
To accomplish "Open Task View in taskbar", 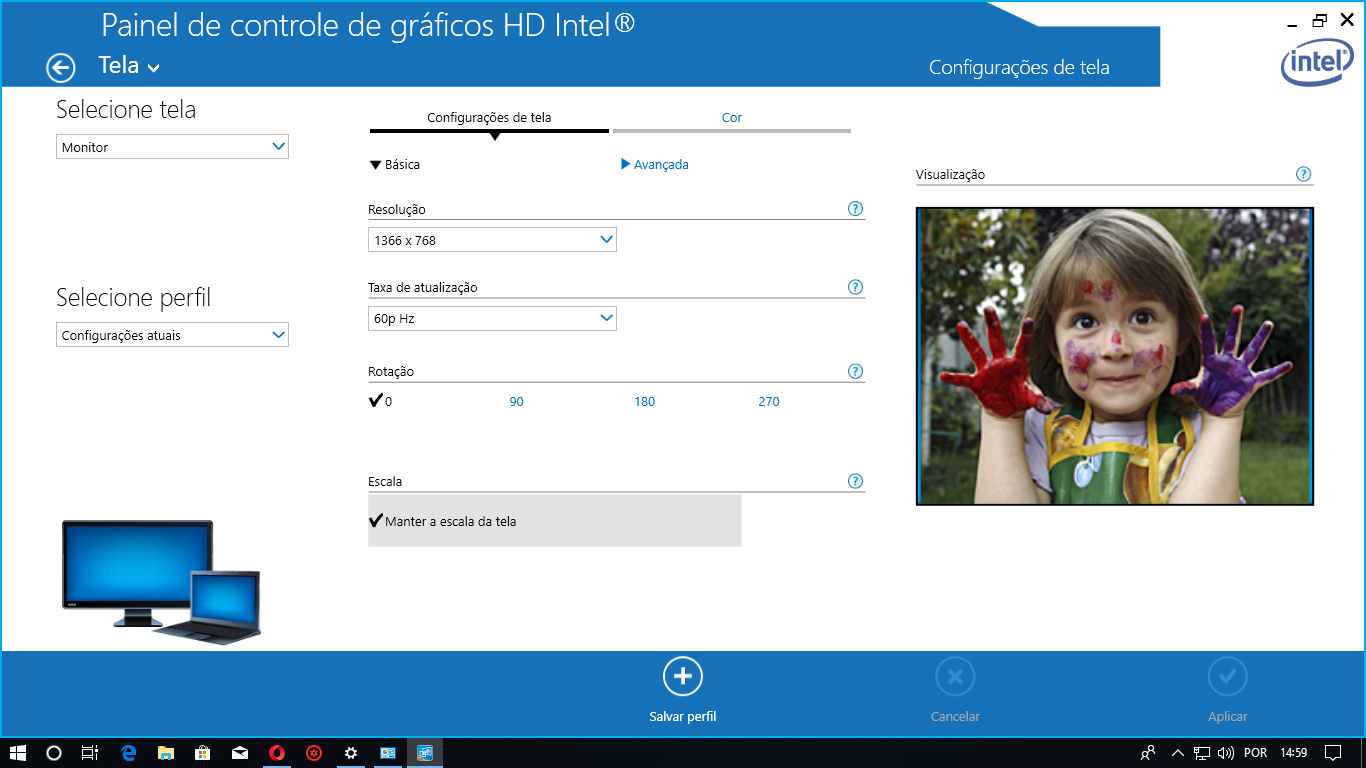I will point(90,753).
